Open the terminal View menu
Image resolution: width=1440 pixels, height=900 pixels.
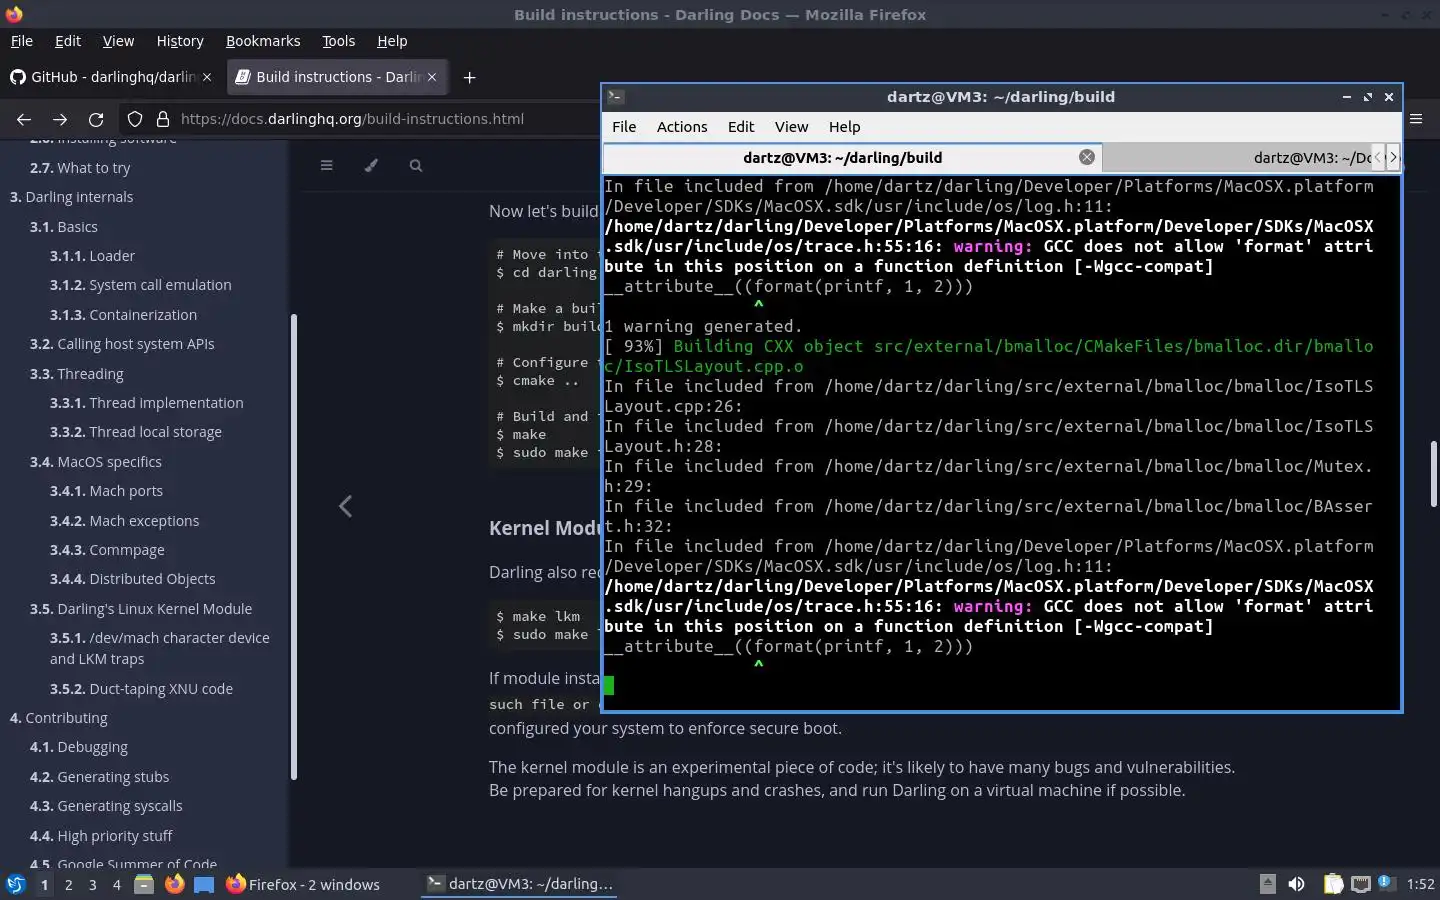pyautogui.click(x=791, y=127)
